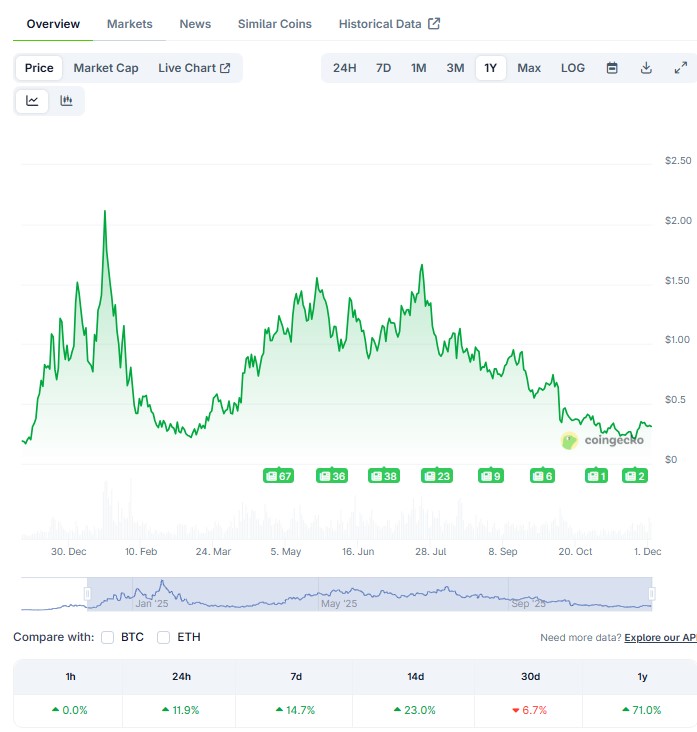697x732 pixels.
Task: Show the Market Cap chart
Action: pos(106,68)
